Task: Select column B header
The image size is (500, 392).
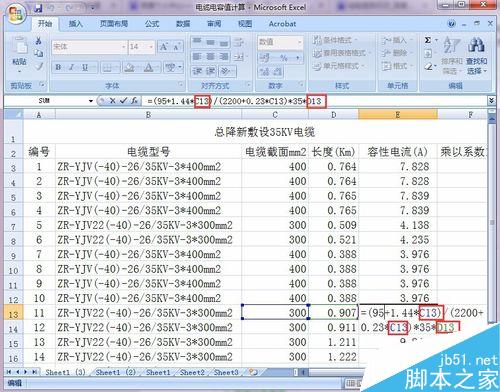Action: point(148,115)
